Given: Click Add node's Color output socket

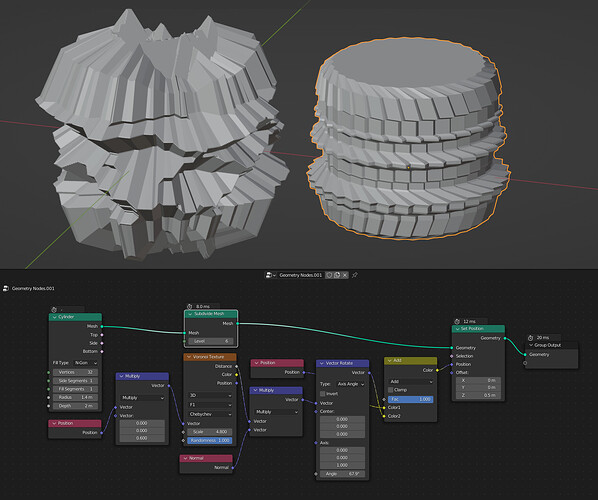Looking at the screenshot, I should 437,370.
